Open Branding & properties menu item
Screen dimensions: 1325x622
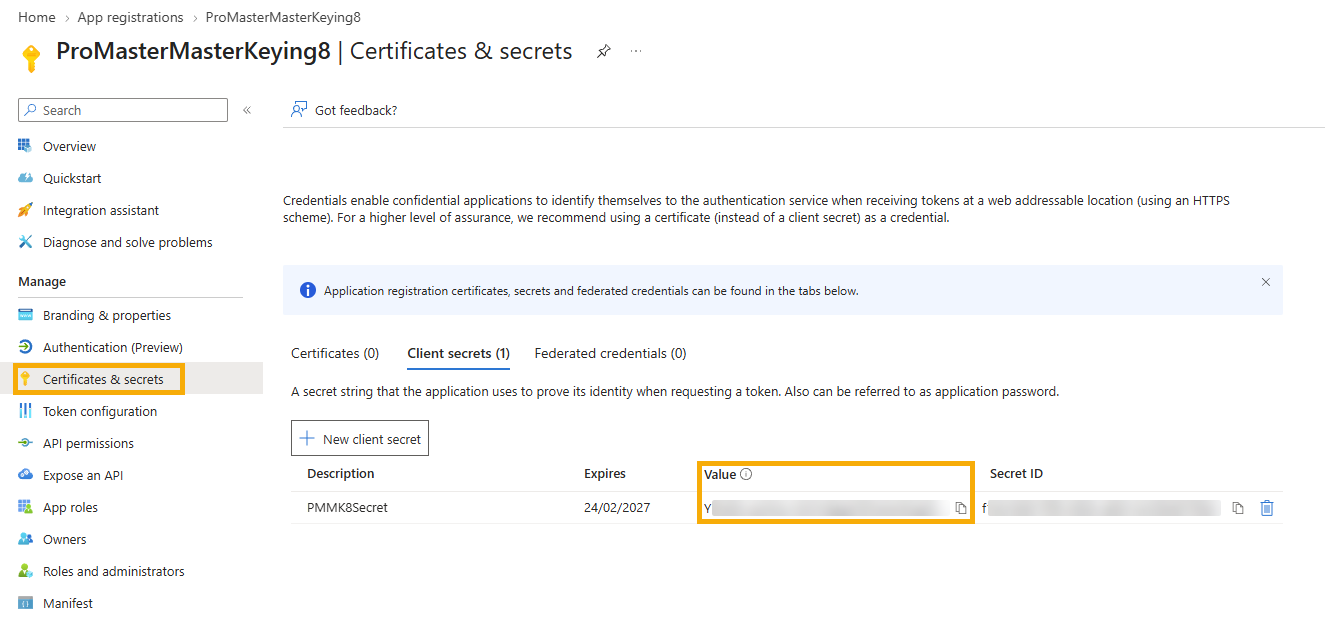click(107, 315)
